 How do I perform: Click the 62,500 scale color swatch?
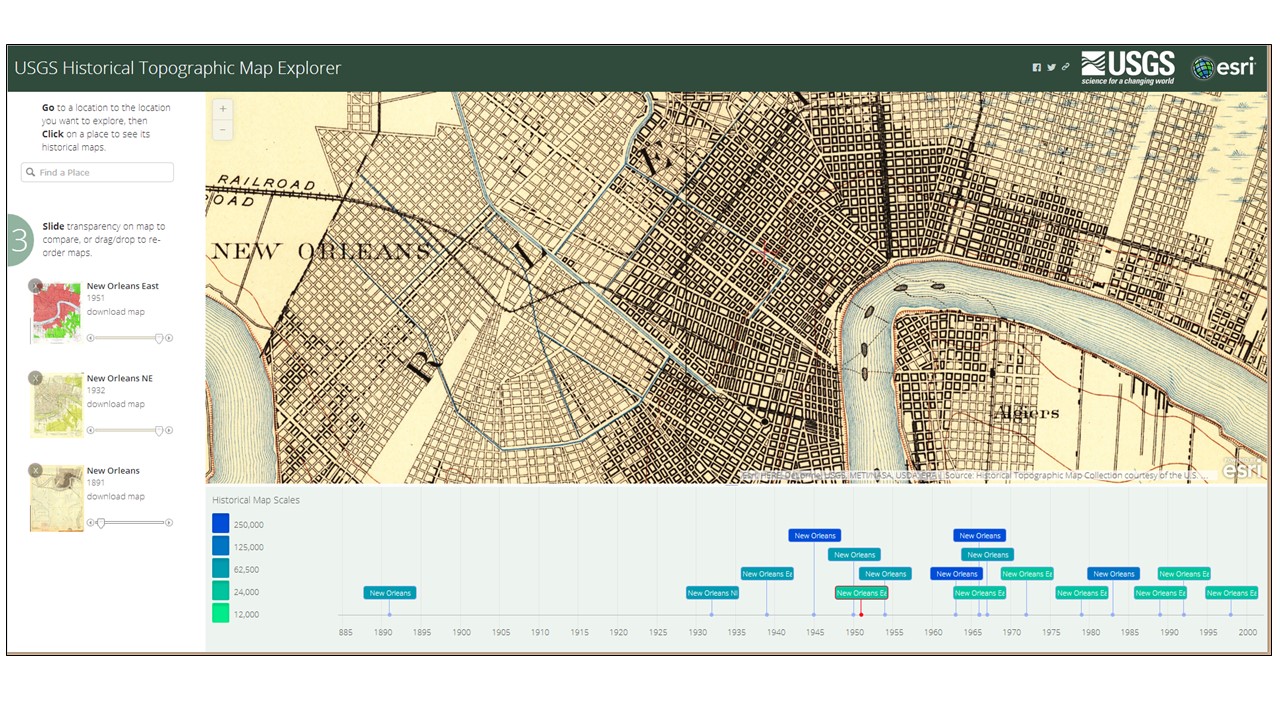[221, 569]
